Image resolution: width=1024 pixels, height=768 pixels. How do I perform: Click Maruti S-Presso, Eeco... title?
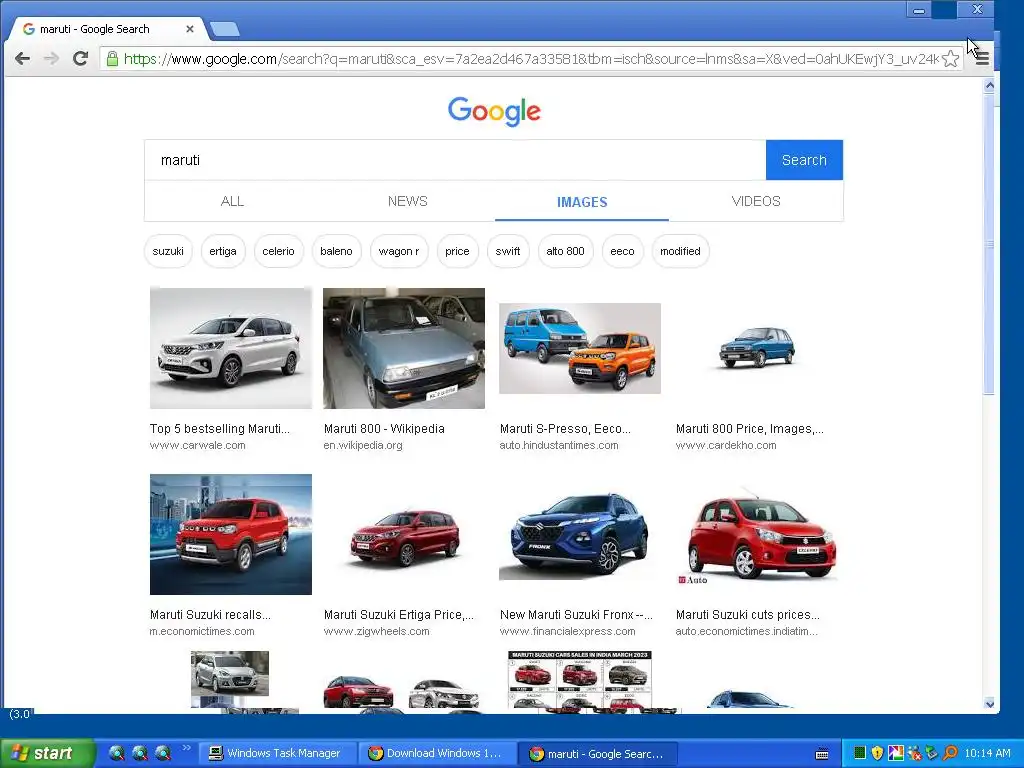tap(565, 428)
